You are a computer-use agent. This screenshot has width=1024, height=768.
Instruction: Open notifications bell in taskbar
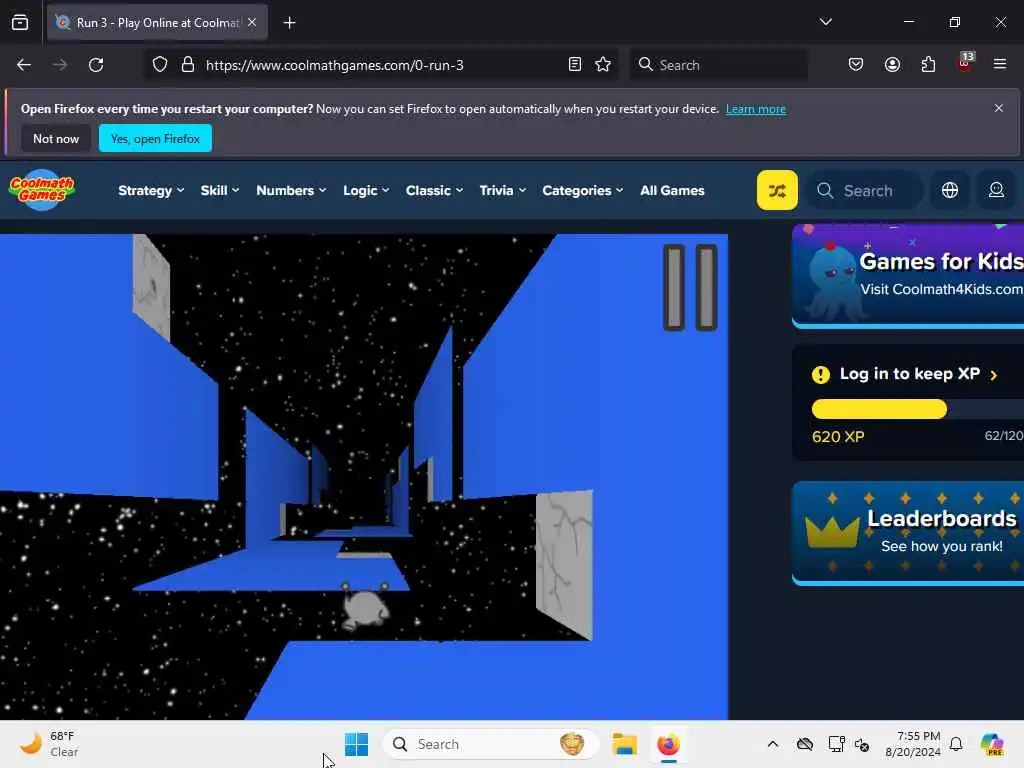[x=956, y=744]
